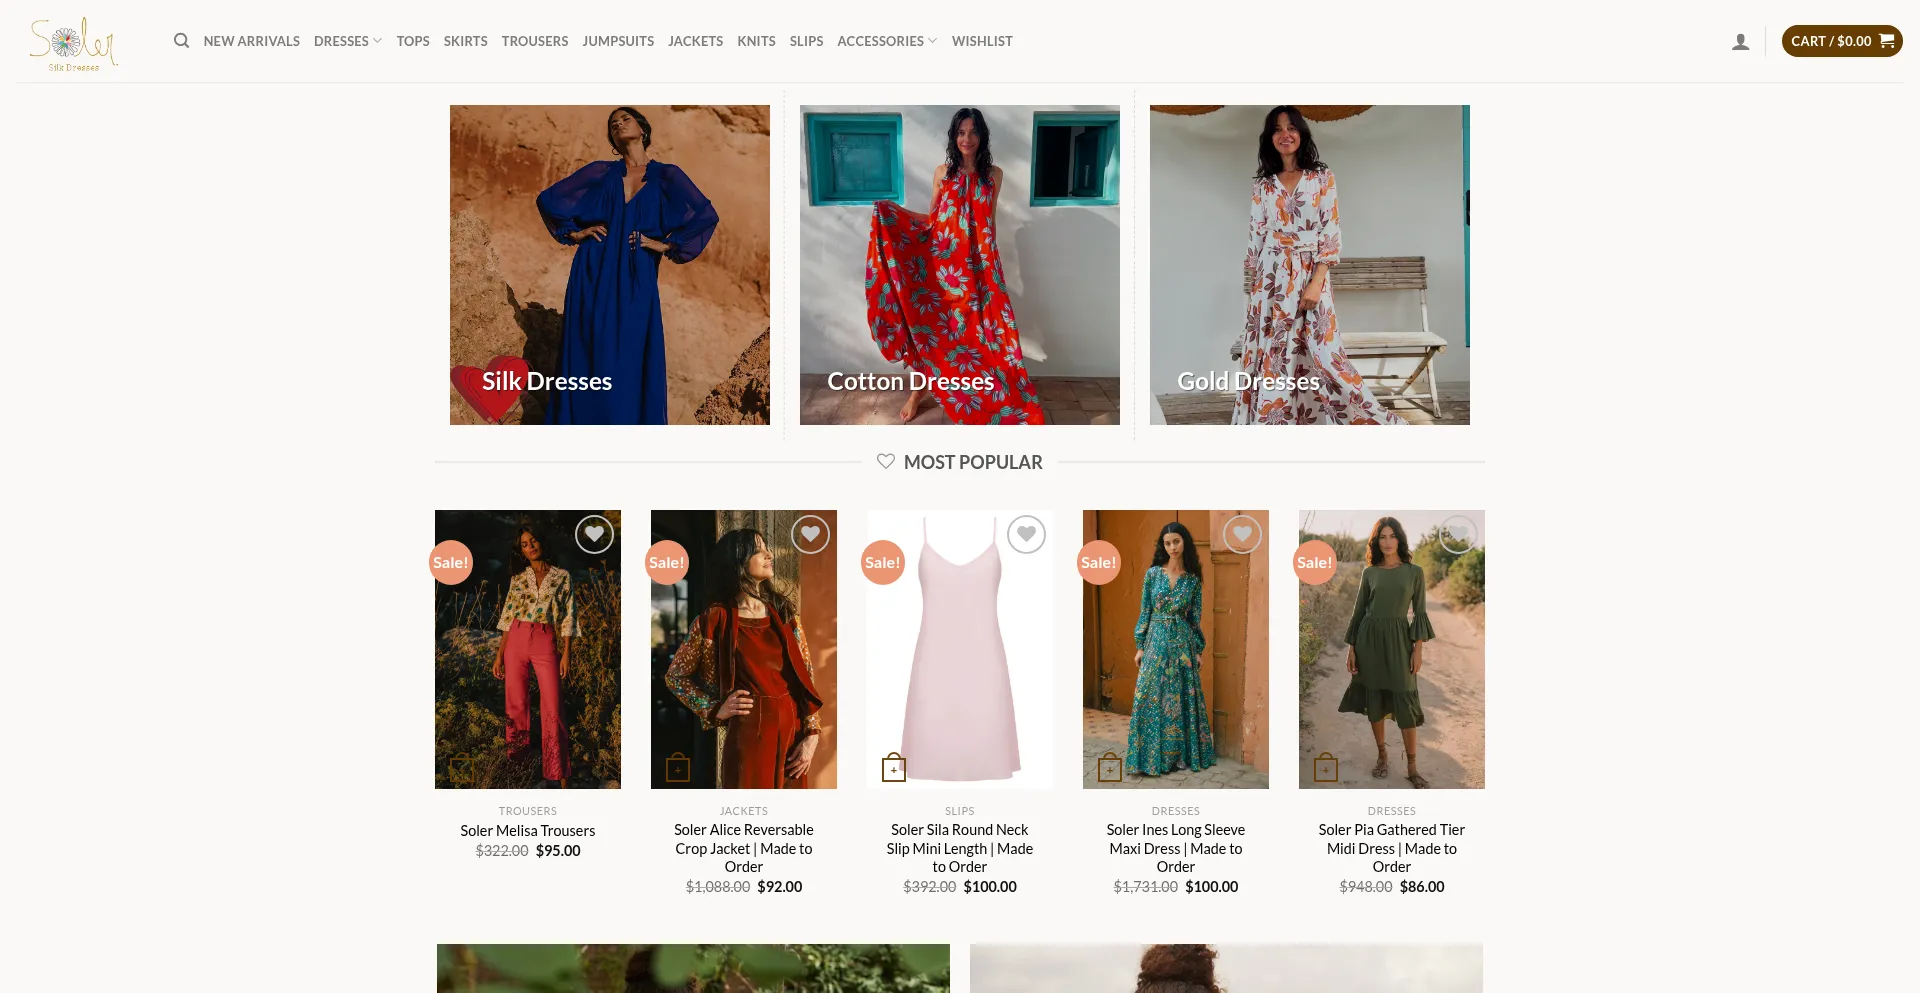Open Gold Dresses category banner
The height and width of the screenshot is (993, 1920).
(x=1310, y=265)
